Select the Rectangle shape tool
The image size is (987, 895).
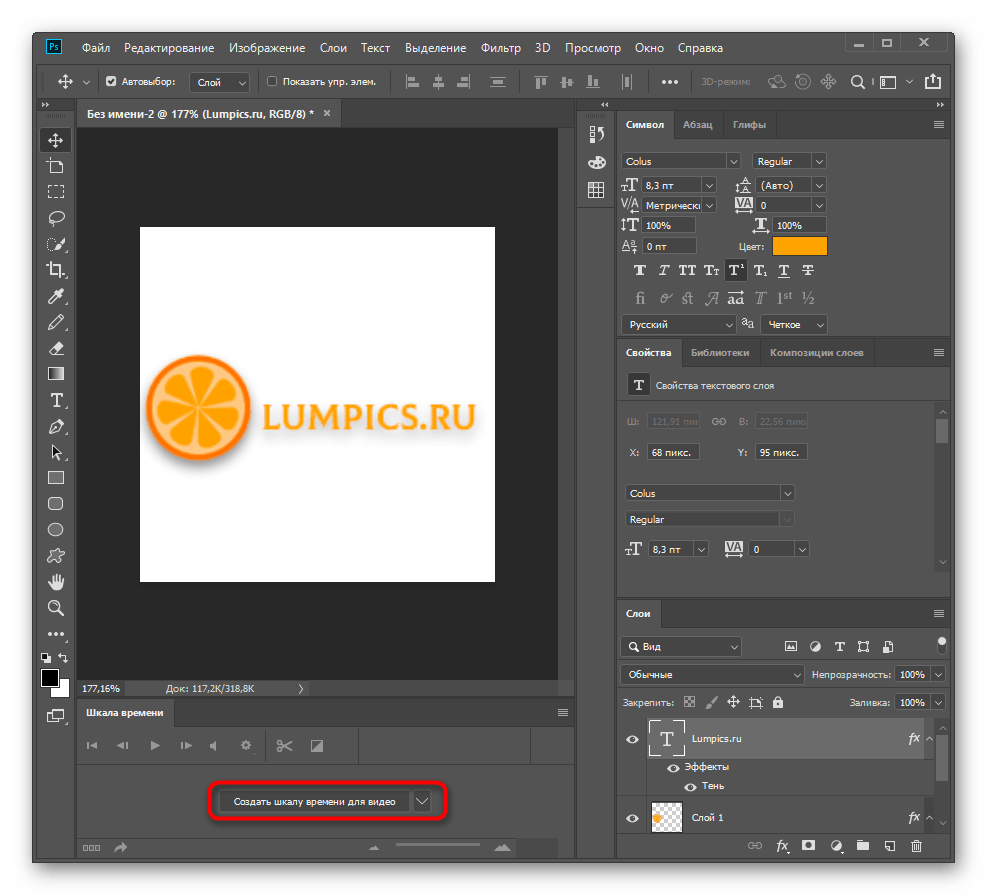point(56,478)
